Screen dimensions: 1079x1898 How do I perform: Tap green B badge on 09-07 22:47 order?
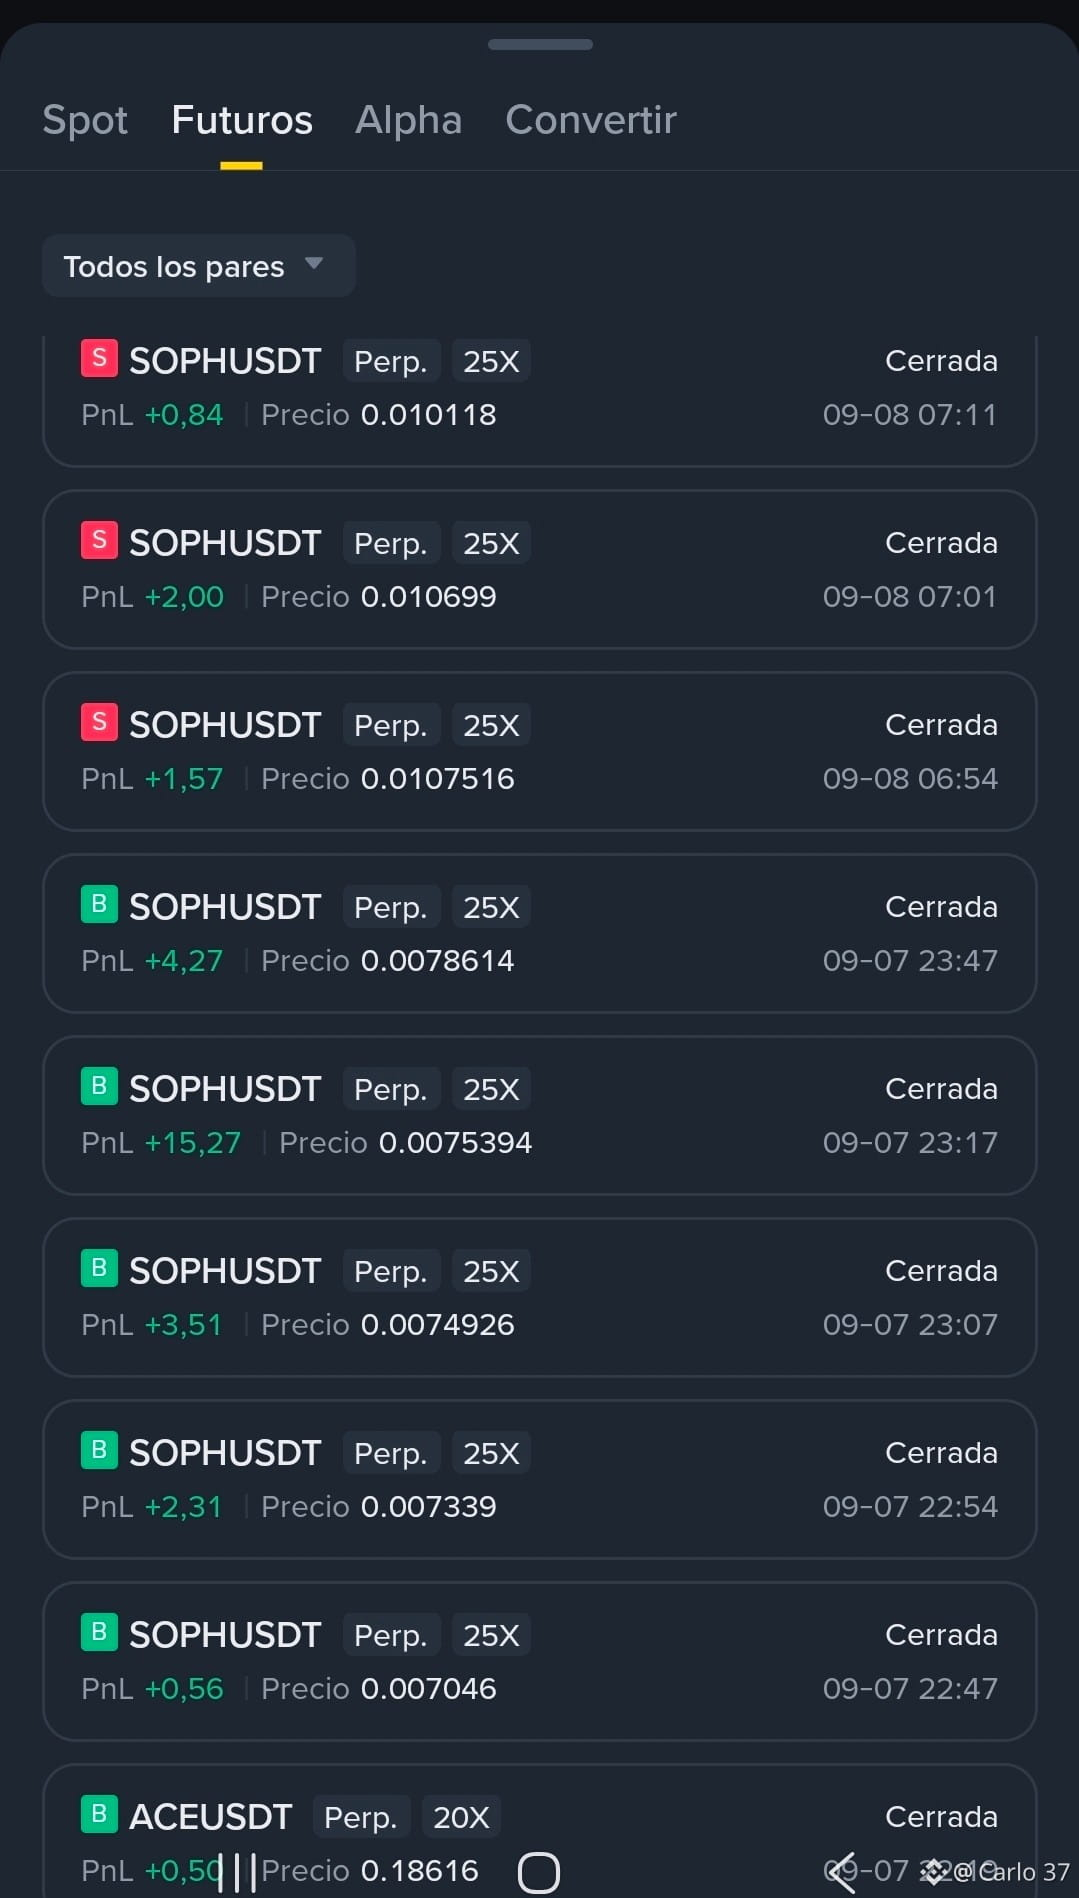click(99, 1633)
